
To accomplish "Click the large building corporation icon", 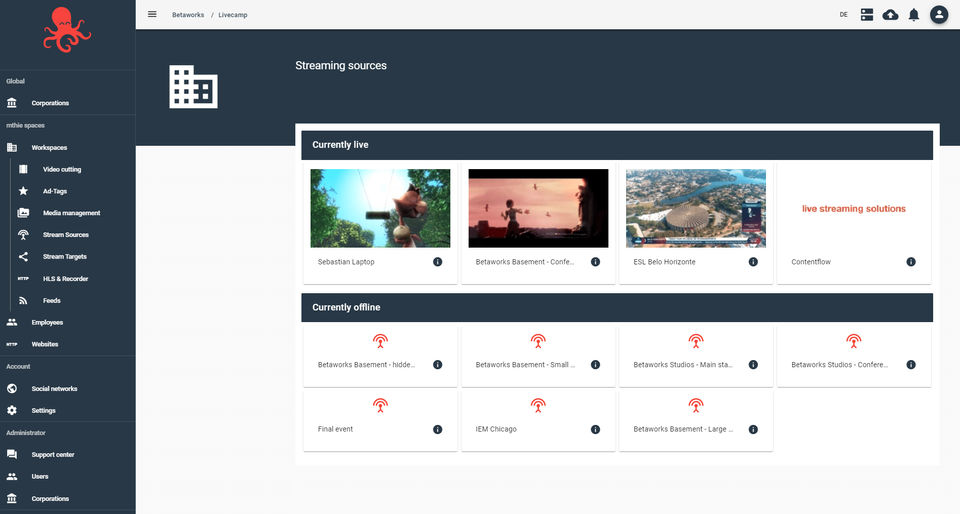I will 193,87.
